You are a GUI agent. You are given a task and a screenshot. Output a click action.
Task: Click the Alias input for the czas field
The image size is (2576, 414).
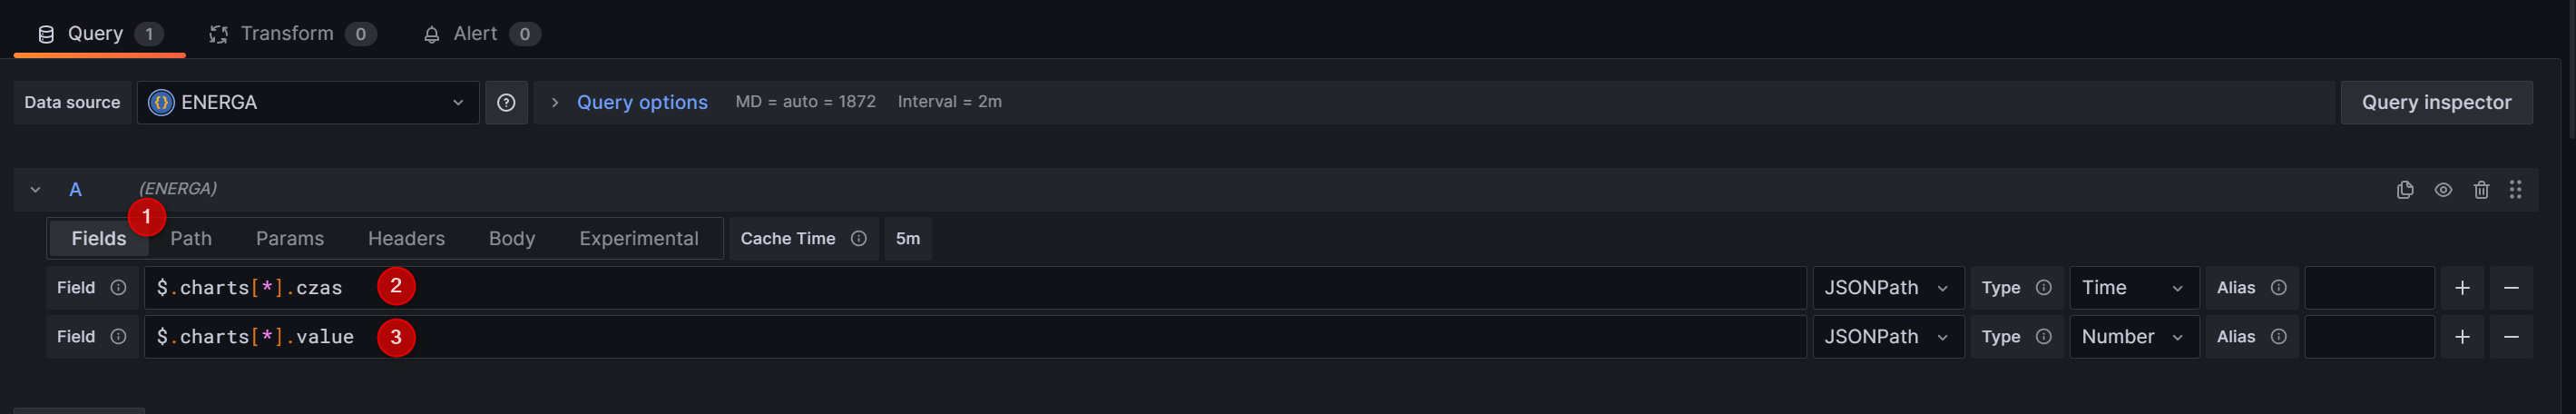click(x=2368, y=288)
